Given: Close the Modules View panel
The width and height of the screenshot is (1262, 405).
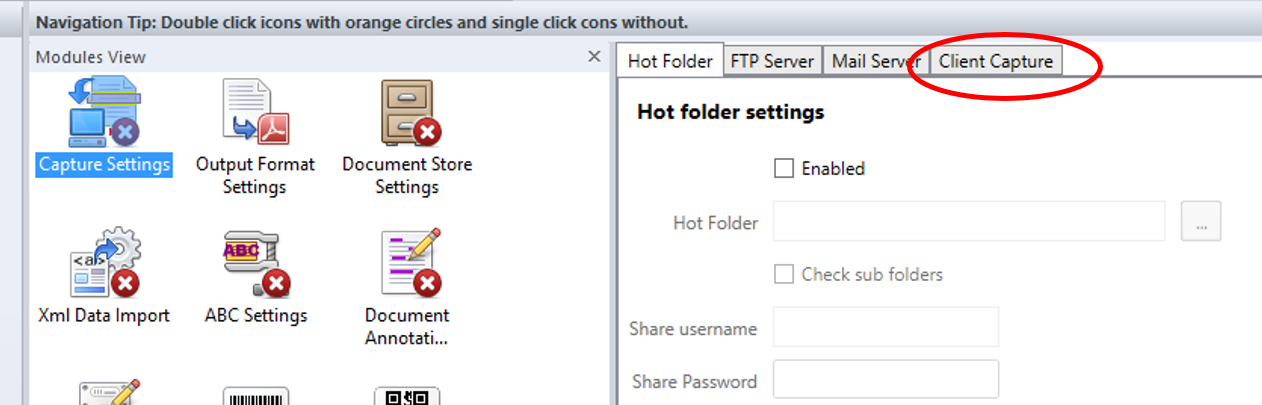Looking at the screenshot, I should pyautogui.click(x=594, y=57).
